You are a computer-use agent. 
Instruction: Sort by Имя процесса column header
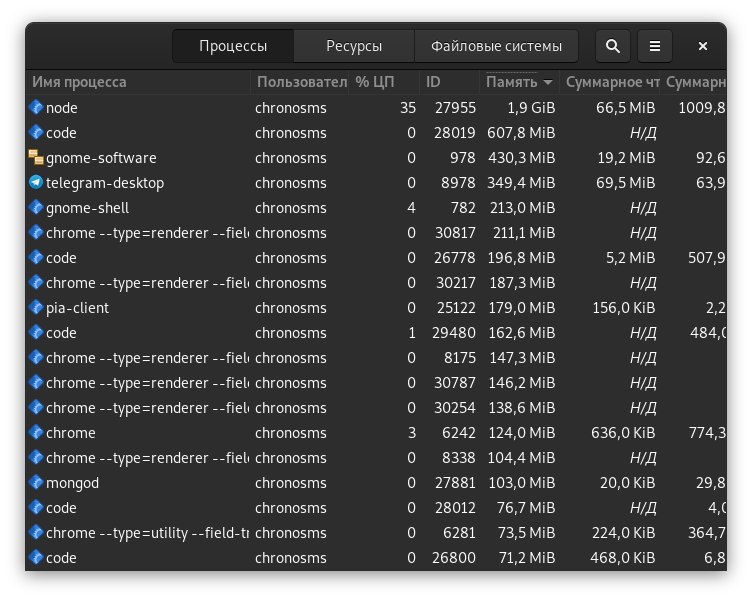pyautogui.click(x=138, y=82)
